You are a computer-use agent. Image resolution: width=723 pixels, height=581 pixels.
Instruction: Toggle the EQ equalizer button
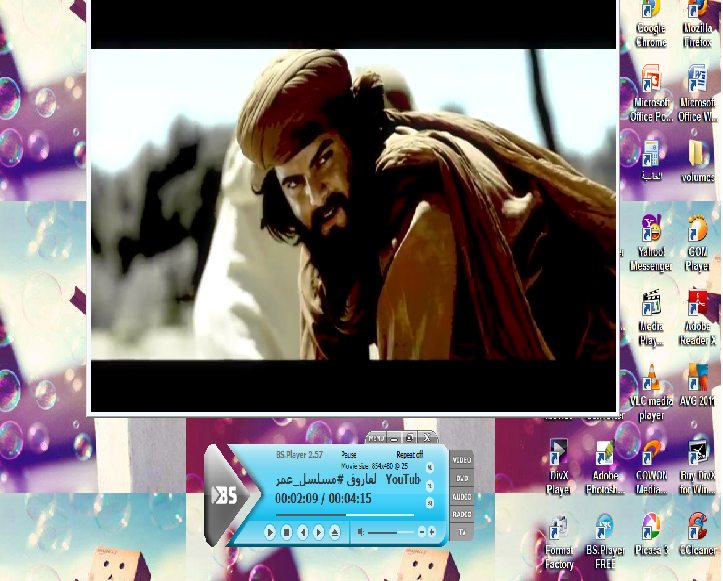[x=430, y=503]
